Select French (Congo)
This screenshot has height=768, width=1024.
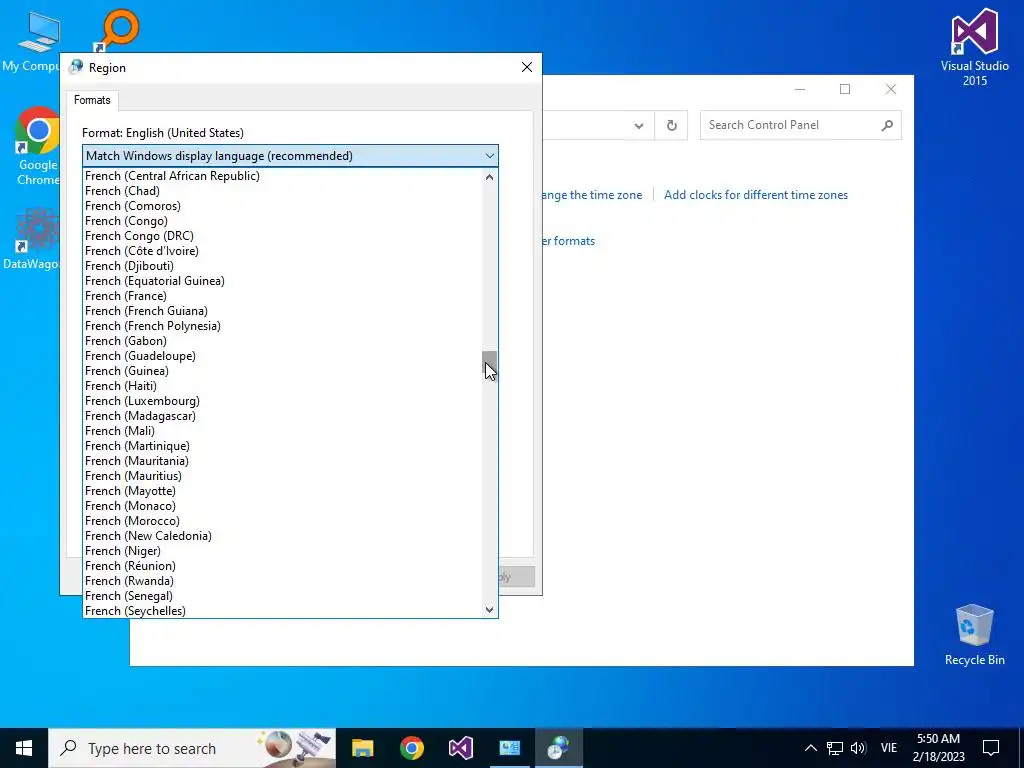click(283, 221)
